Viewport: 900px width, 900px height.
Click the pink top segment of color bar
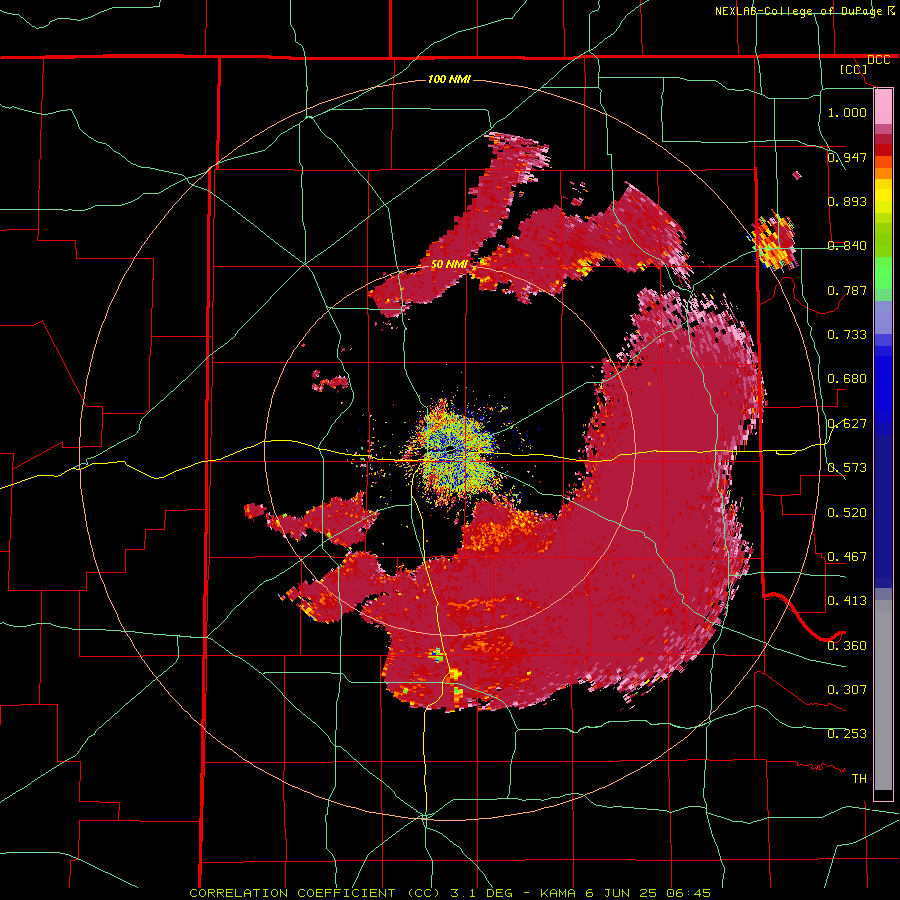pyautogui.click(x=883, y=106)
